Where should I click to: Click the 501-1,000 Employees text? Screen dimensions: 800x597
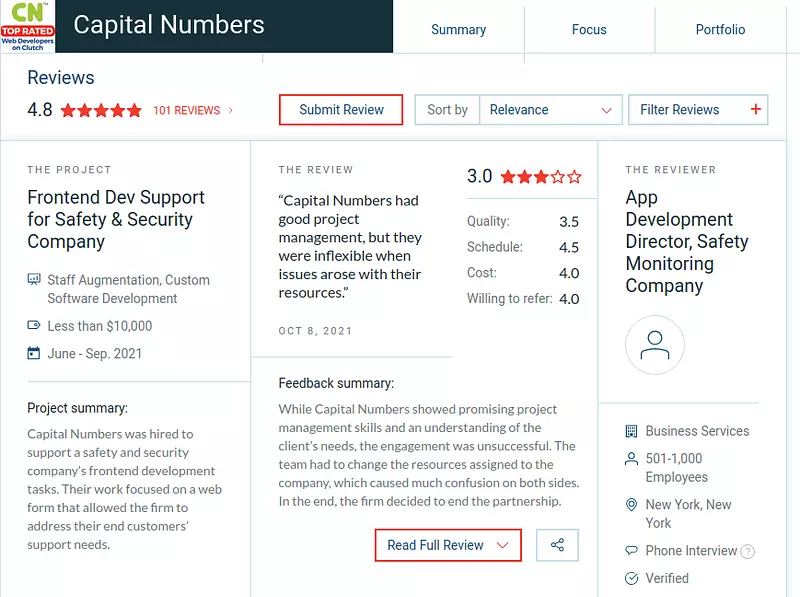pyautogui.click(x=677, y=467)
